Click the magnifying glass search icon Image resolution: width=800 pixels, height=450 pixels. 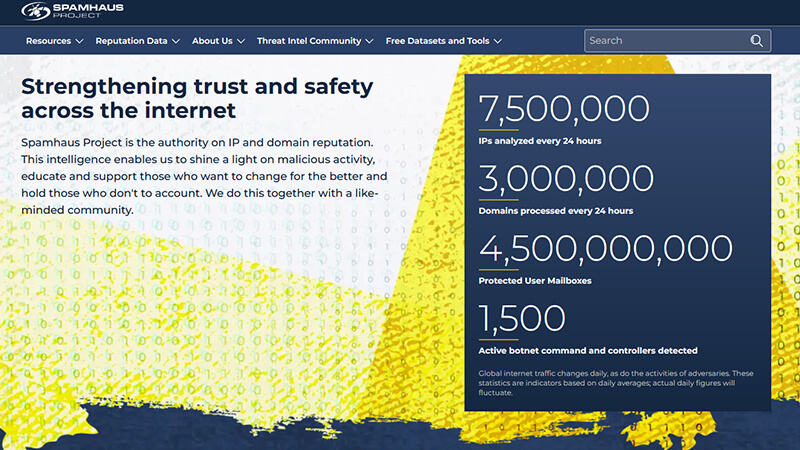pyautogui.click(x=756, y=41)
